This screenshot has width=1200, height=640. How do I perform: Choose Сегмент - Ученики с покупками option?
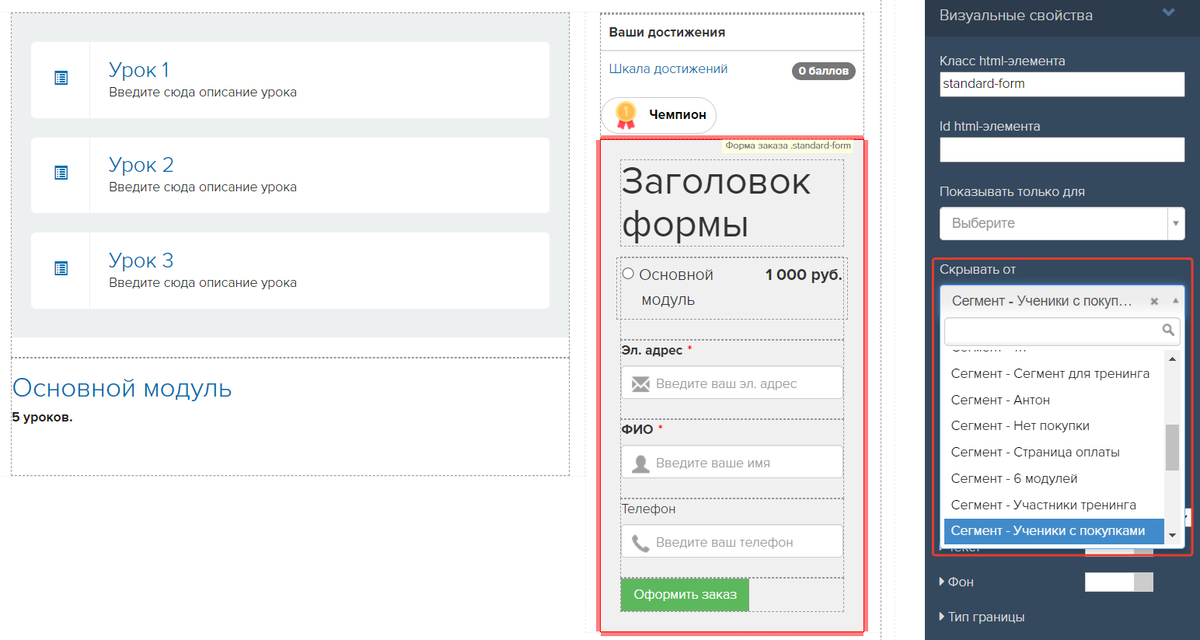point(1055,531)
